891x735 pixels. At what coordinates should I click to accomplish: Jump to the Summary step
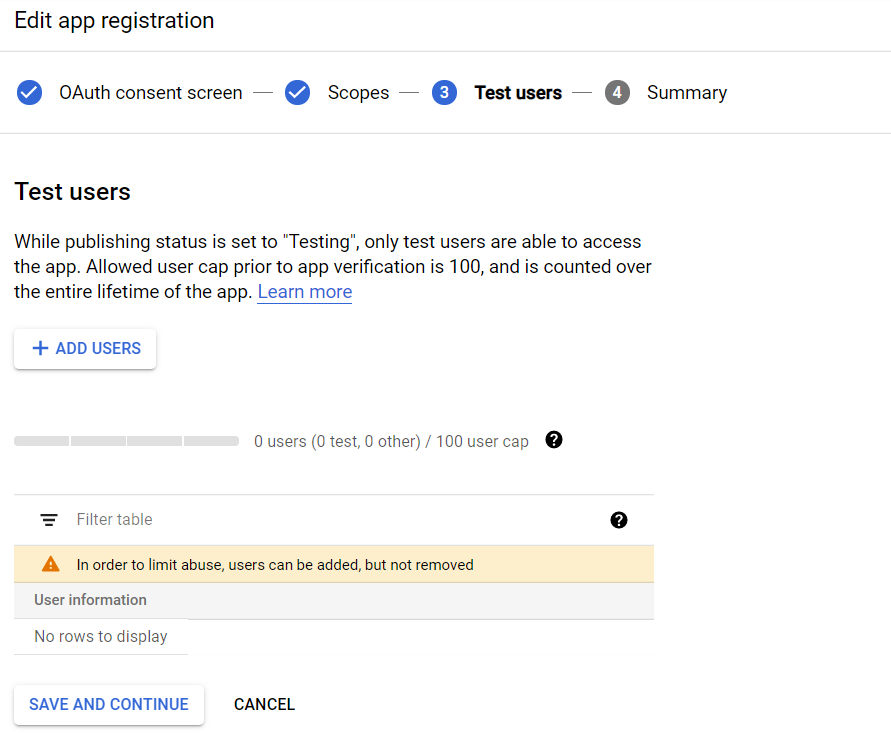[686, 93]
